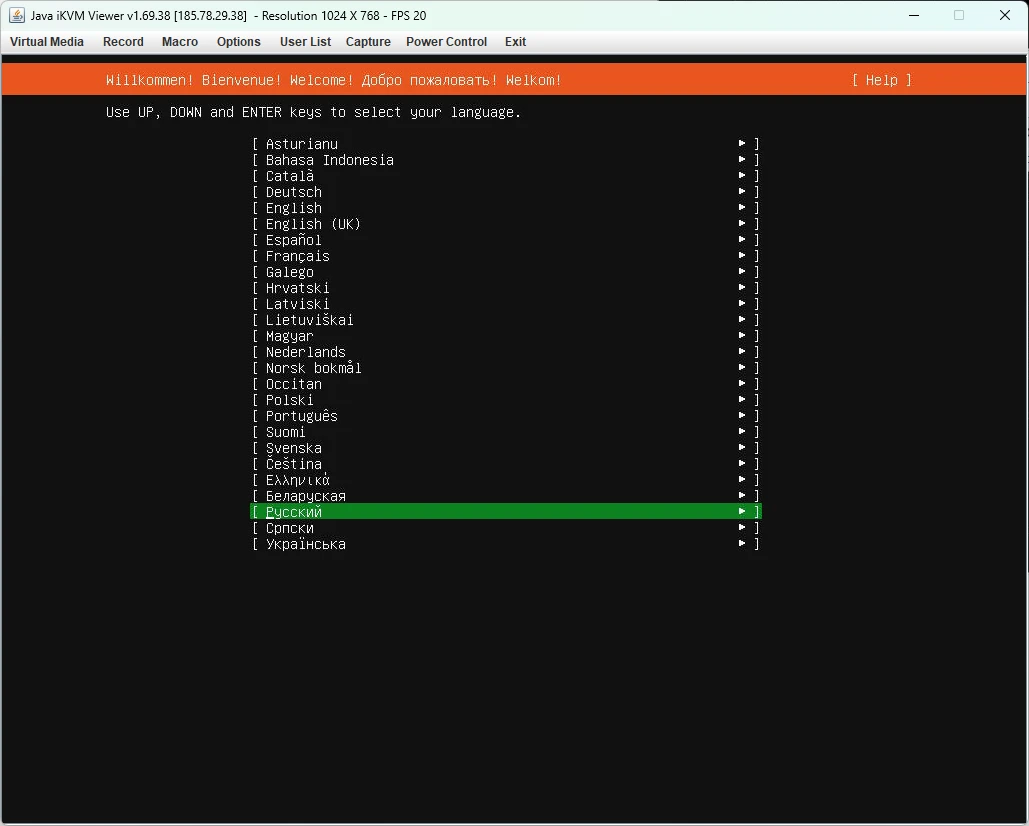Image resolution: width=1029 pixels, height=826 pixels.
Task: Open the User List menu
Action: point(305,42)
